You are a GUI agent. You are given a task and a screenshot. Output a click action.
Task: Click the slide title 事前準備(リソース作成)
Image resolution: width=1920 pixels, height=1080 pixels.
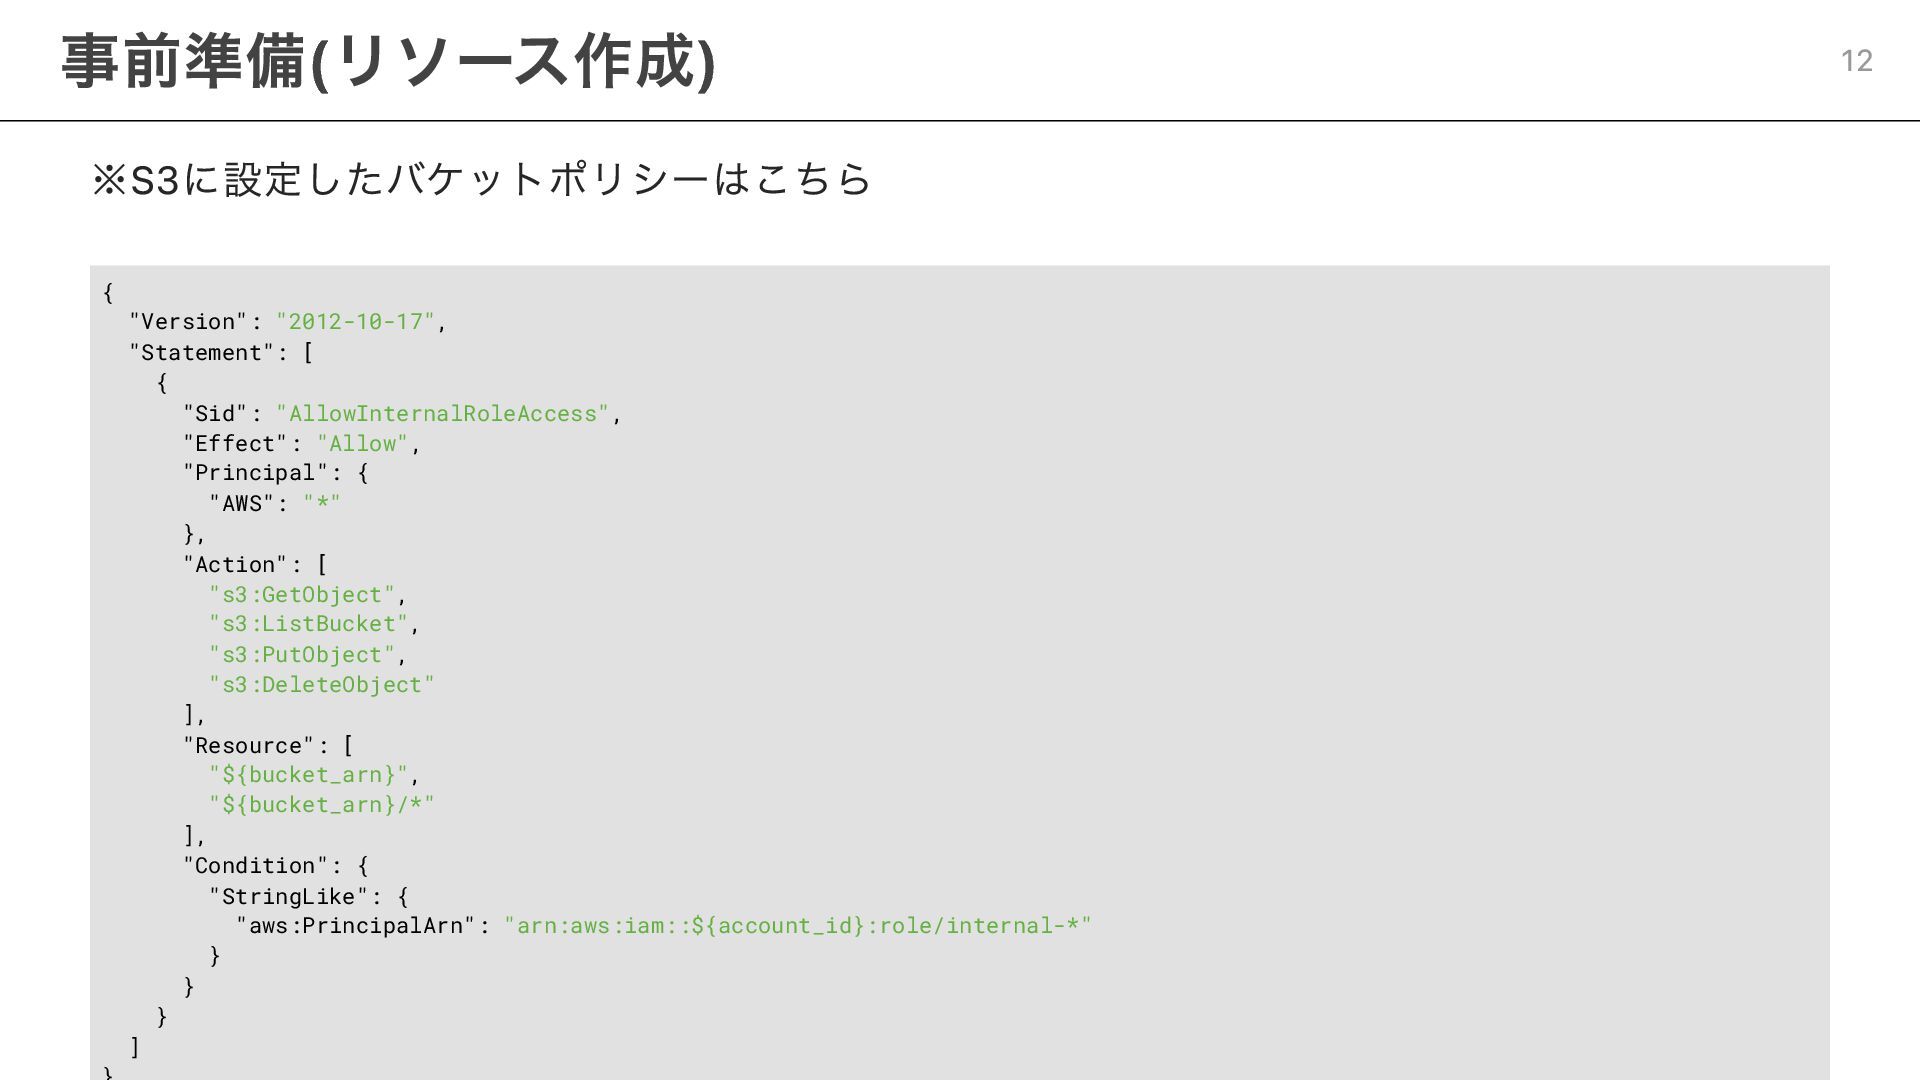coord(388,61)
